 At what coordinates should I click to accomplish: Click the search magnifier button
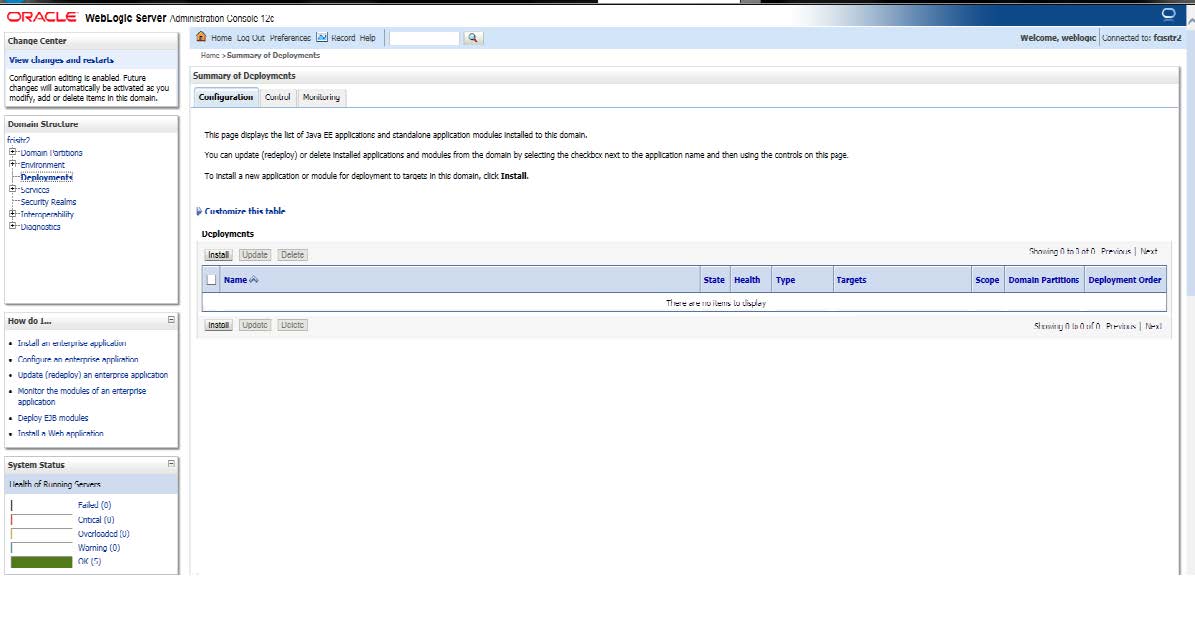(473, 37)
